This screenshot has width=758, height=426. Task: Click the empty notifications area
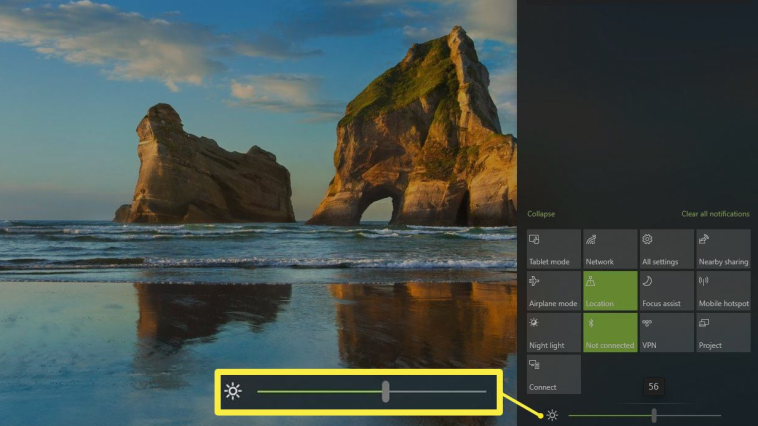point(638,104)
